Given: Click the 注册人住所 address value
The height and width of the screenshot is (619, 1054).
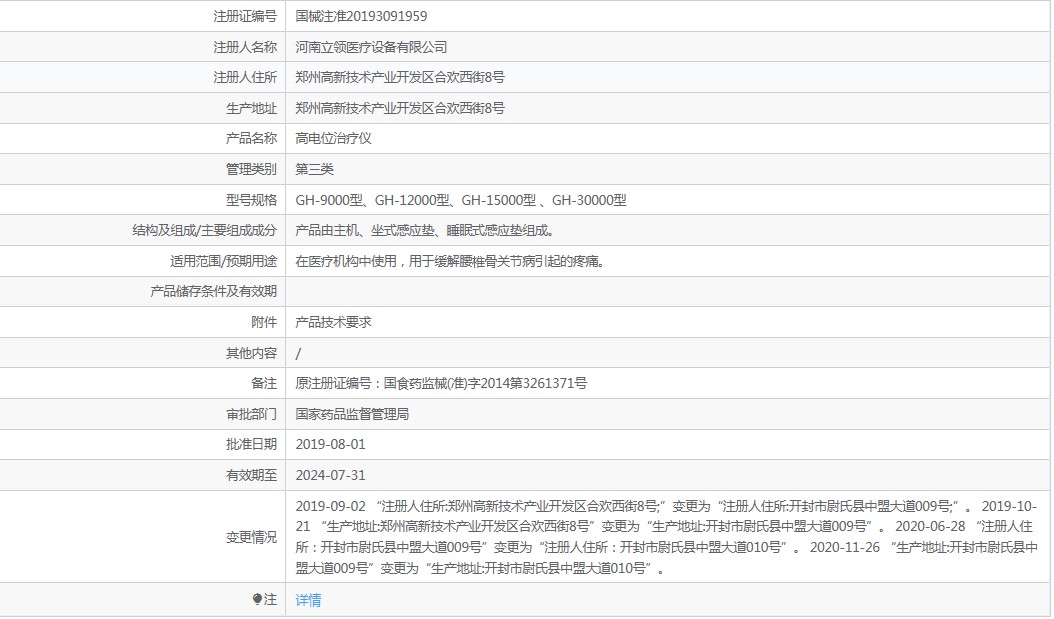Looking at the screenshot, I should 400,77.
